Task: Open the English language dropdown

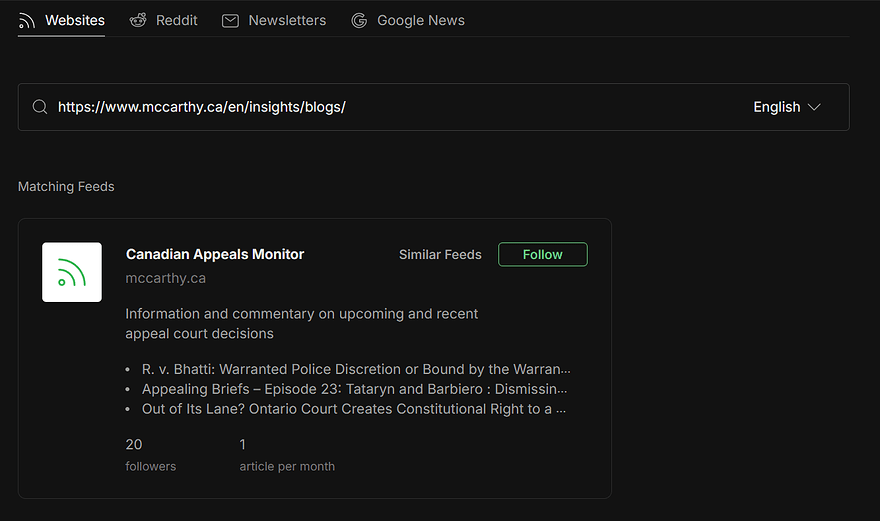Action: click(776, 107)
